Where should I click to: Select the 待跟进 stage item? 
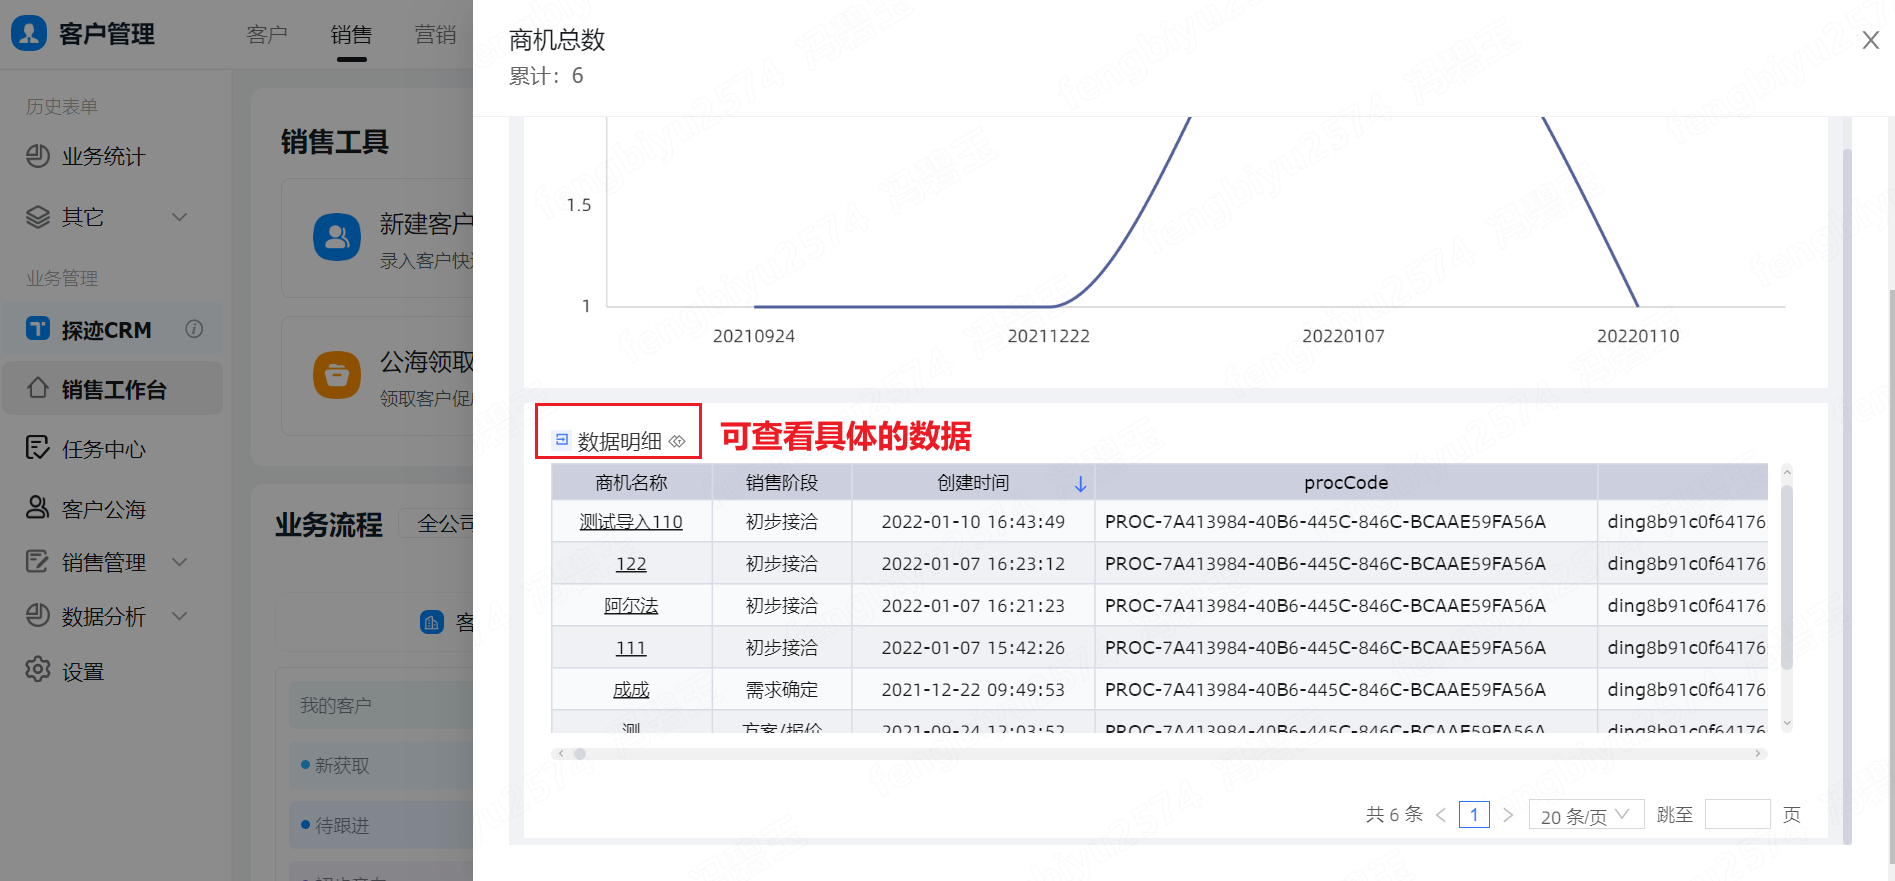click(x=381, y=825)
